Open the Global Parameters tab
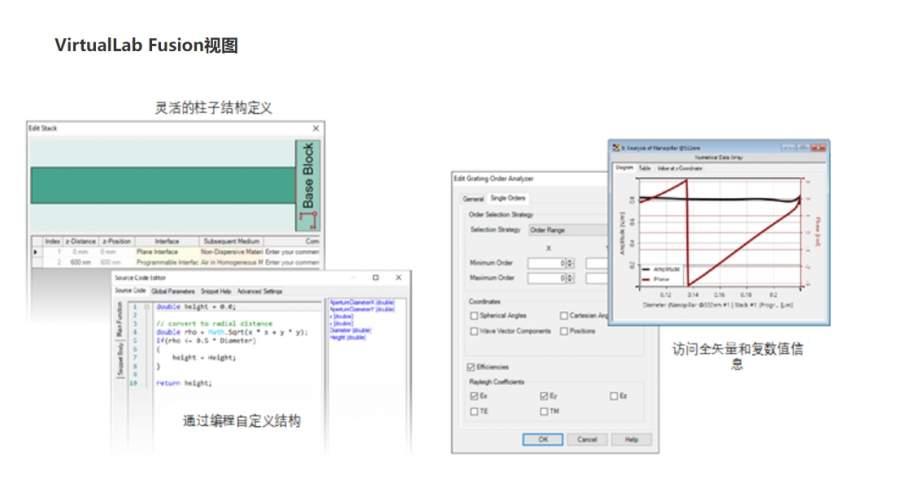 173,291
